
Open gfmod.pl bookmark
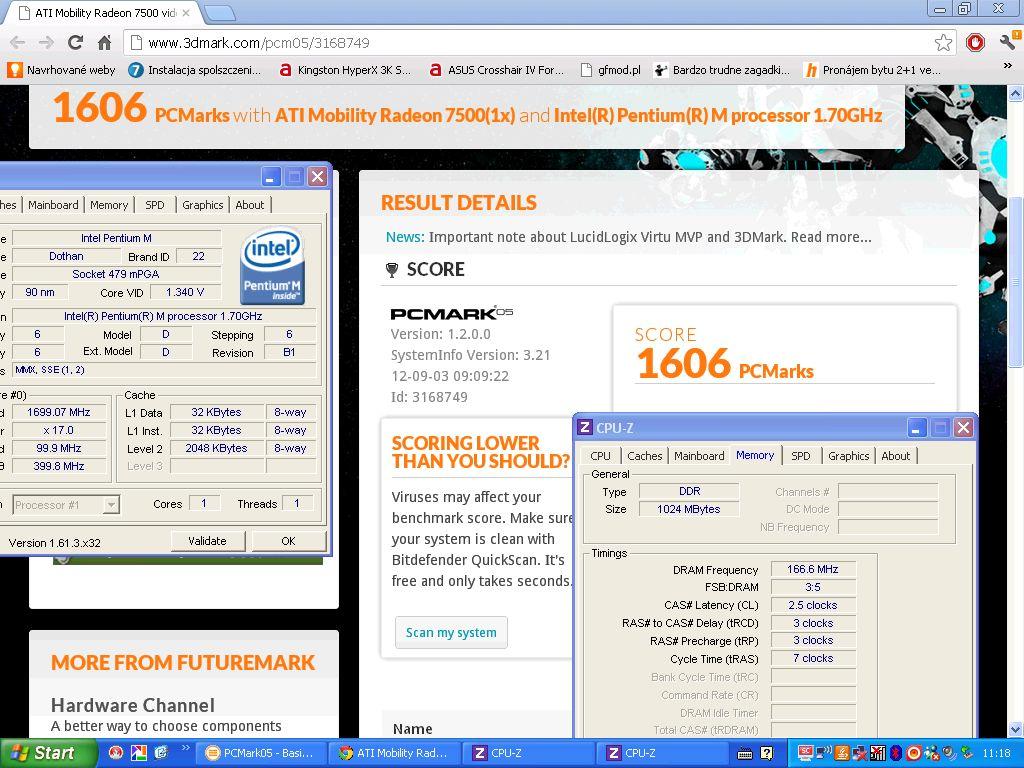(x=611, y=70)
